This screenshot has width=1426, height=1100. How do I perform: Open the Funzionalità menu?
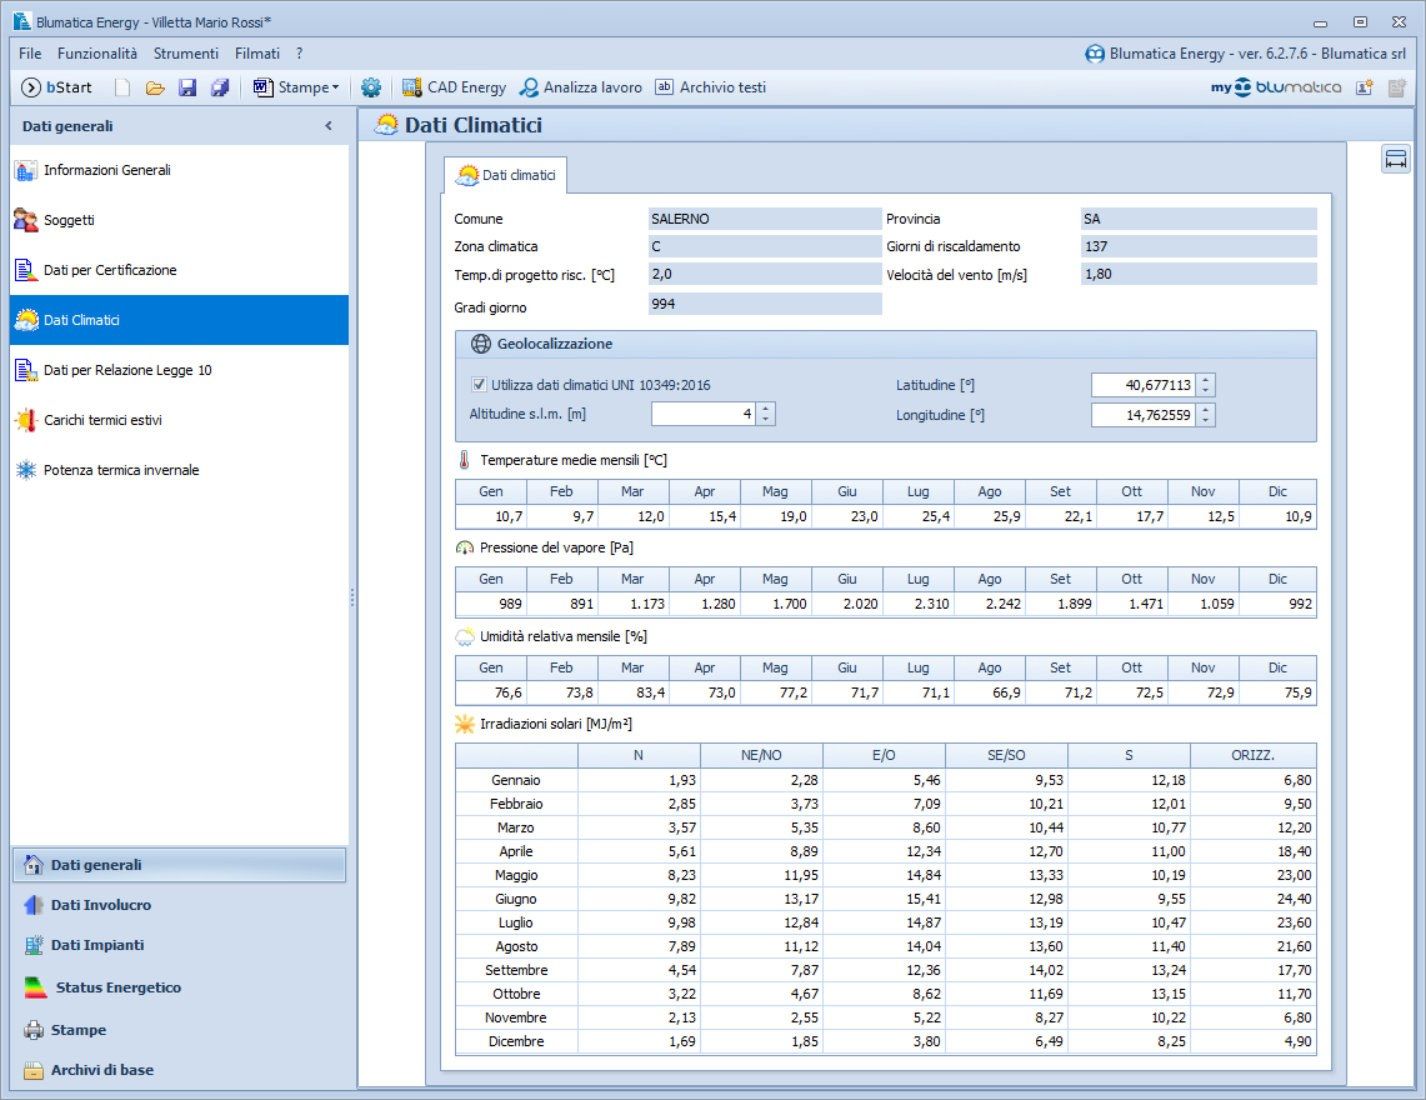tap(97, 54)
